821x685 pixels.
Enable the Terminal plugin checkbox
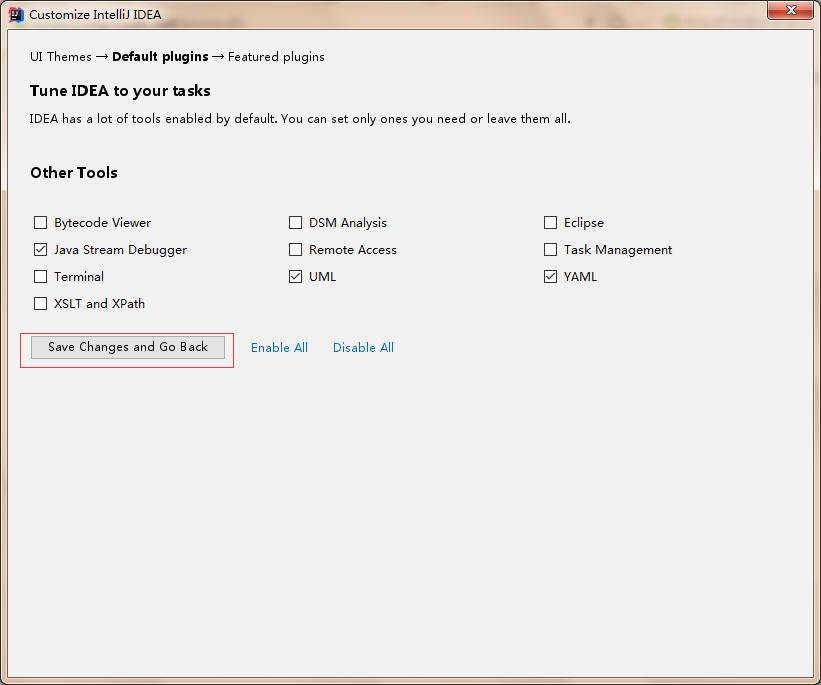coord(40,277)
